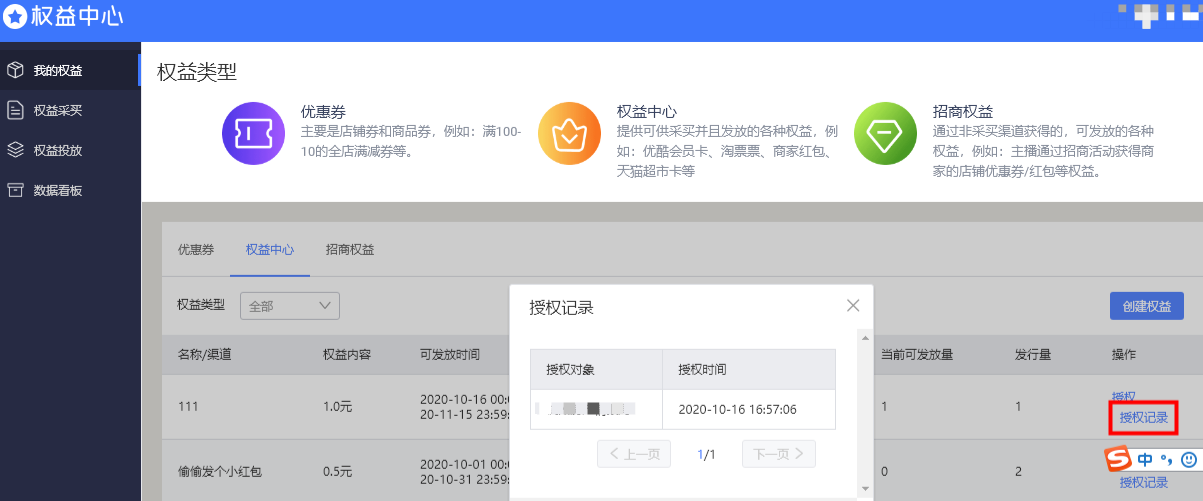Click the Sogou input method S icon

coord(1117,459)
